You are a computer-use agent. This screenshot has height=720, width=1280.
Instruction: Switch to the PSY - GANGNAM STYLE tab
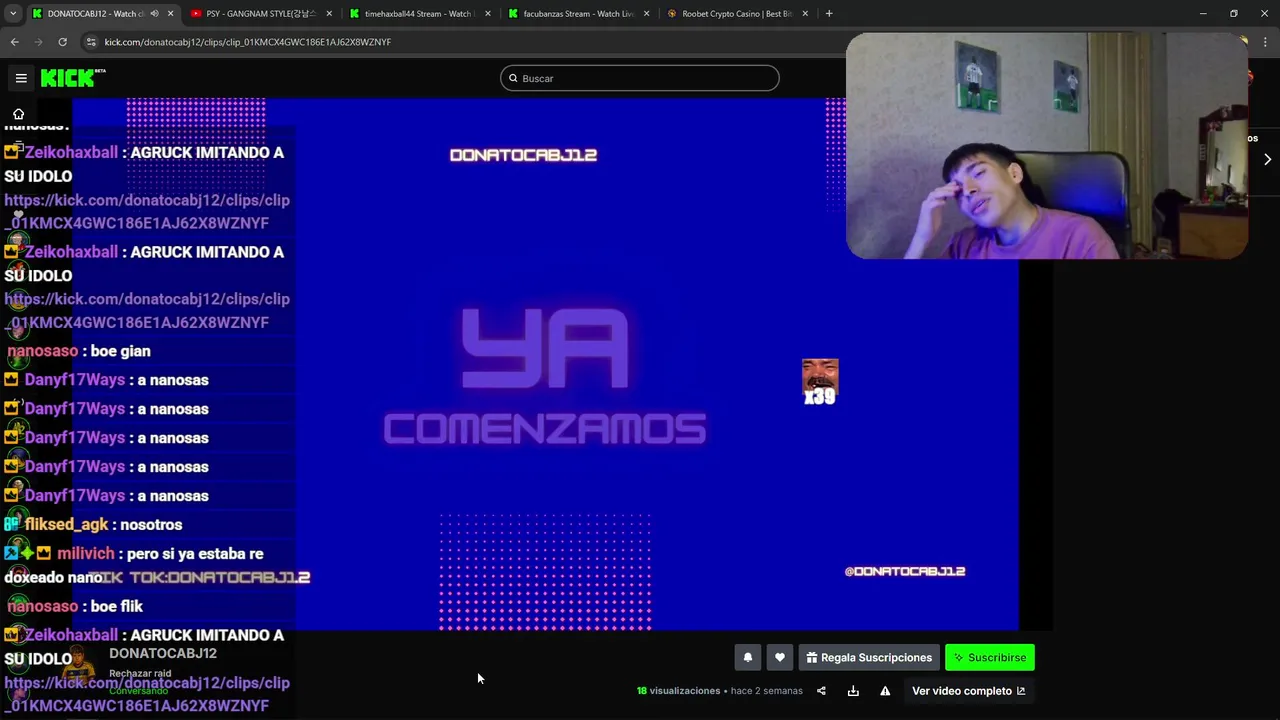coord(260,14)
